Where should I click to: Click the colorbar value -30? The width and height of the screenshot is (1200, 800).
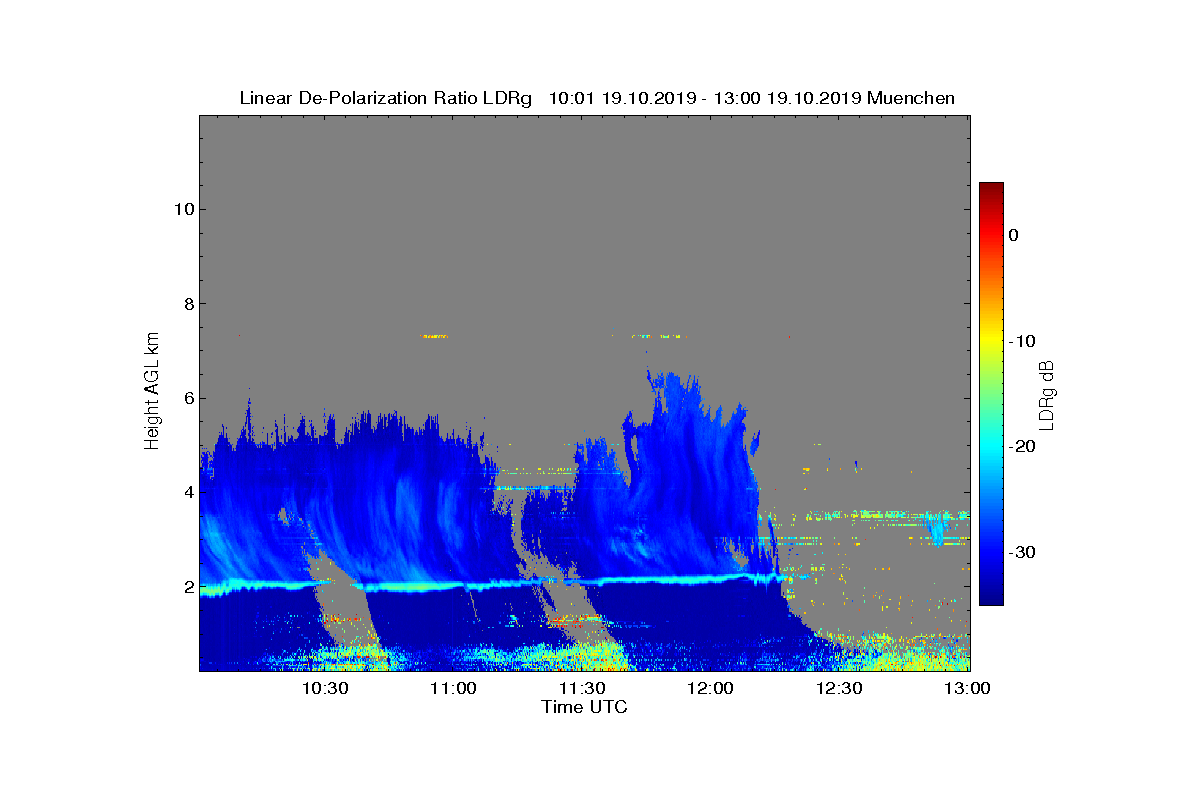(1020, 553)
